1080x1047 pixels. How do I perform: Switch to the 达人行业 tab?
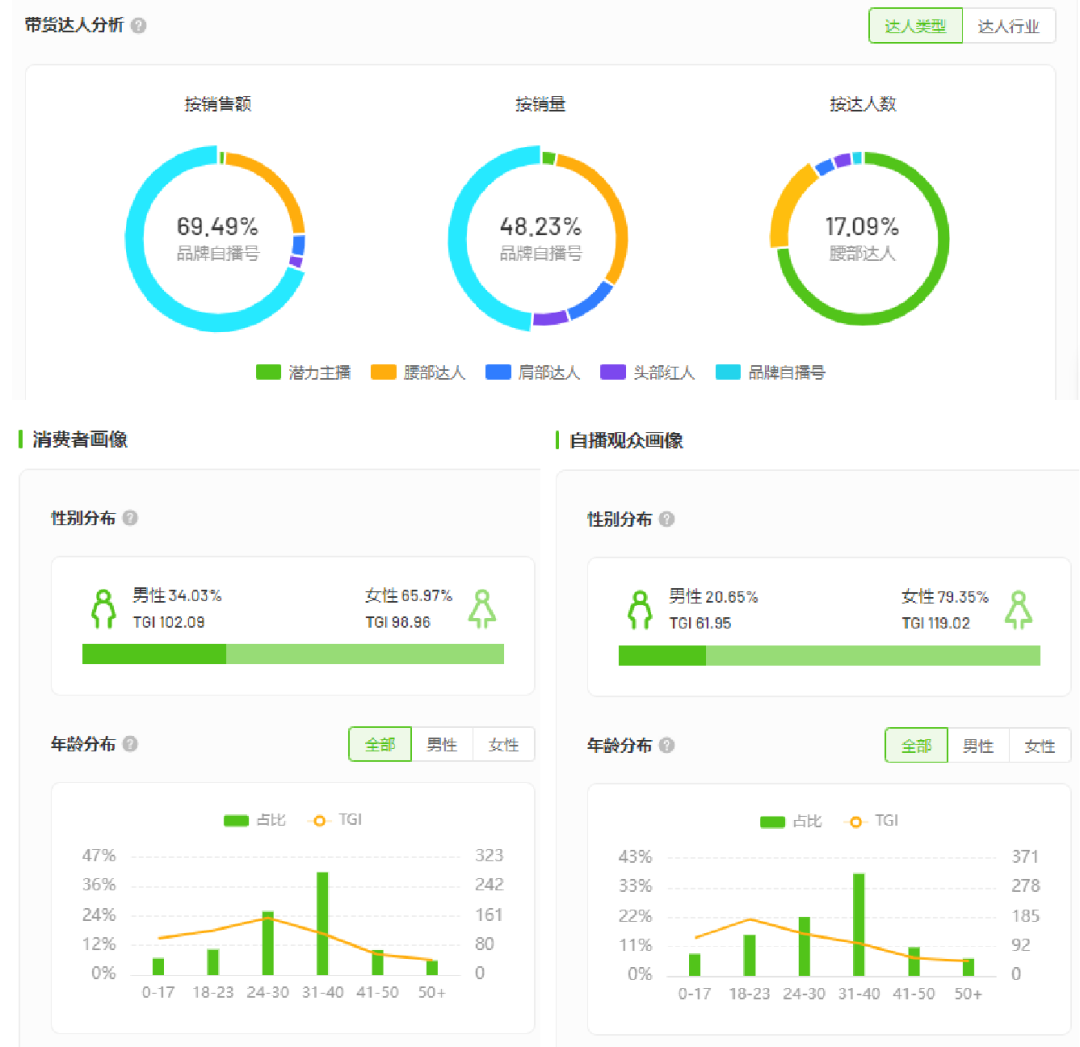coord(1009,26)
